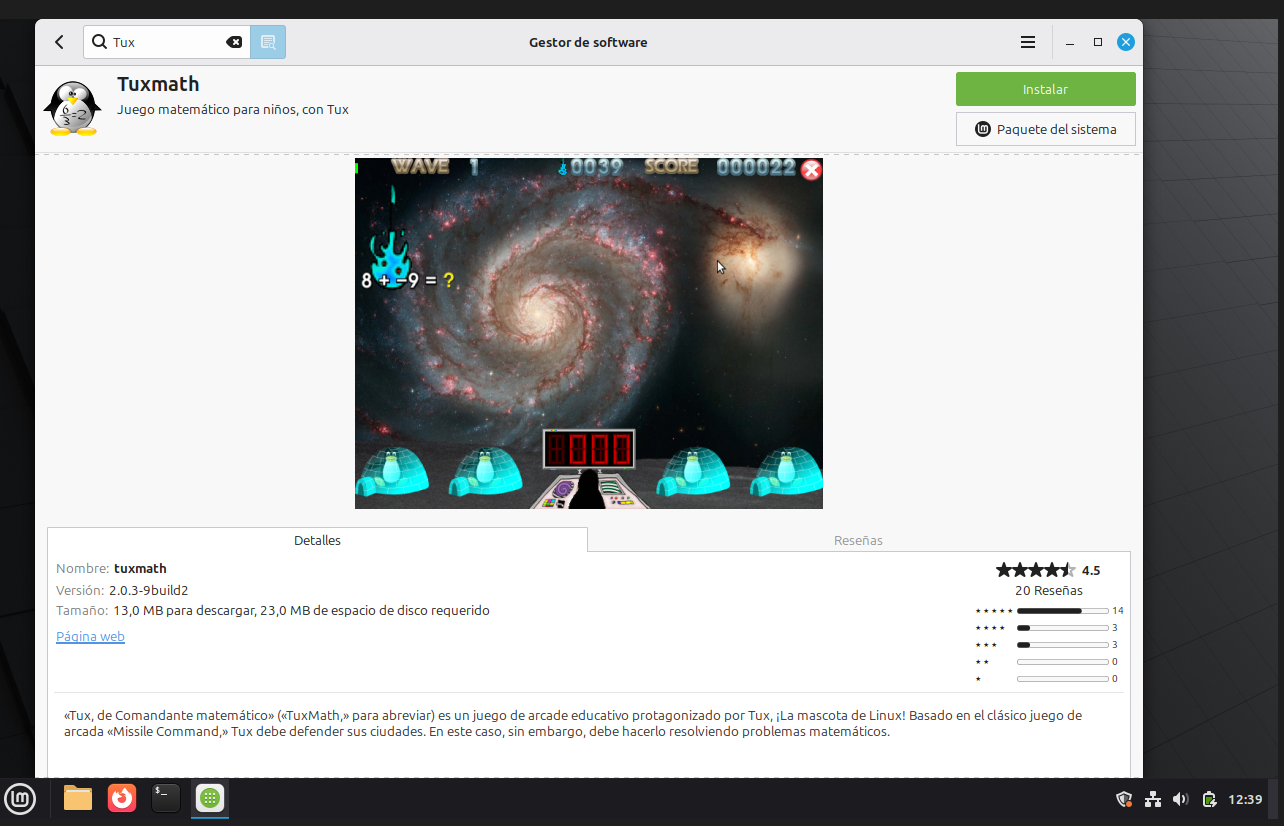Click the 4.5 rating score

click(x=1091, y=570)
